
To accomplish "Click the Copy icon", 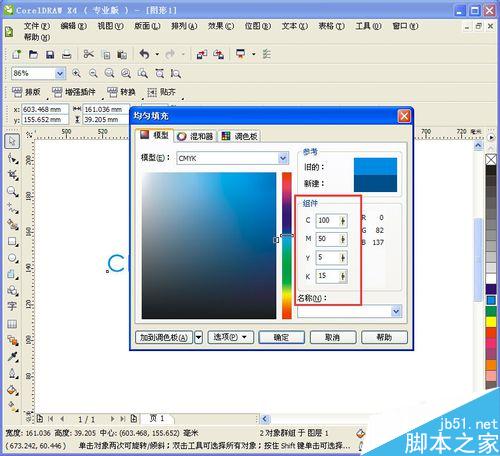I will pos(106,54).
